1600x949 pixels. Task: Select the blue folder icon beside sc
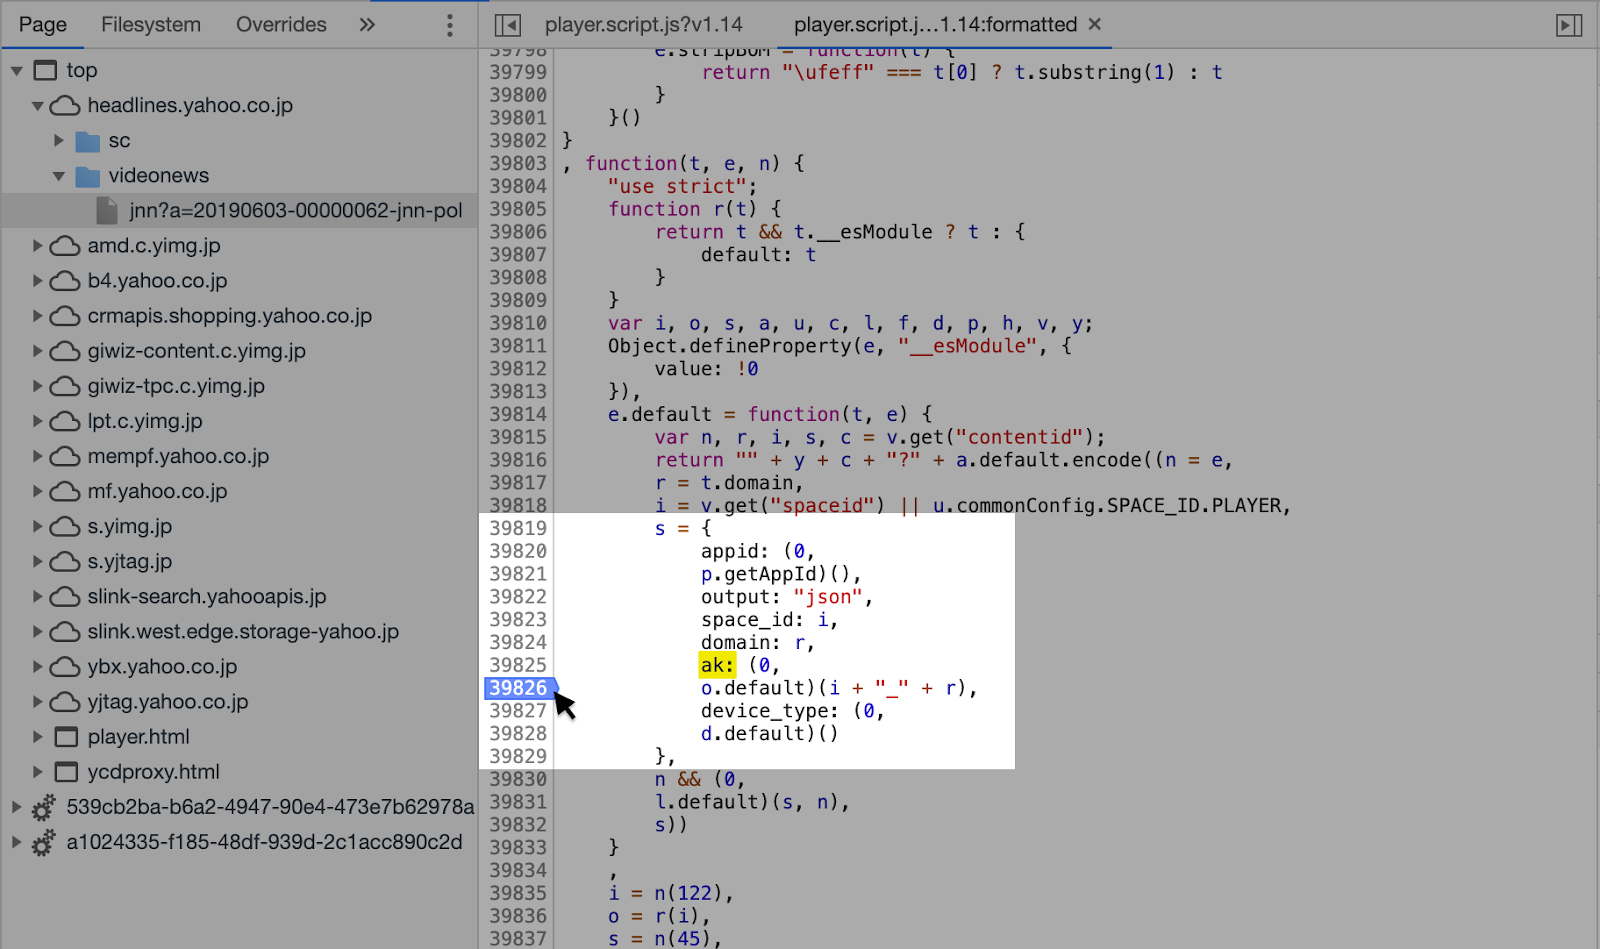tap(86, 140)
